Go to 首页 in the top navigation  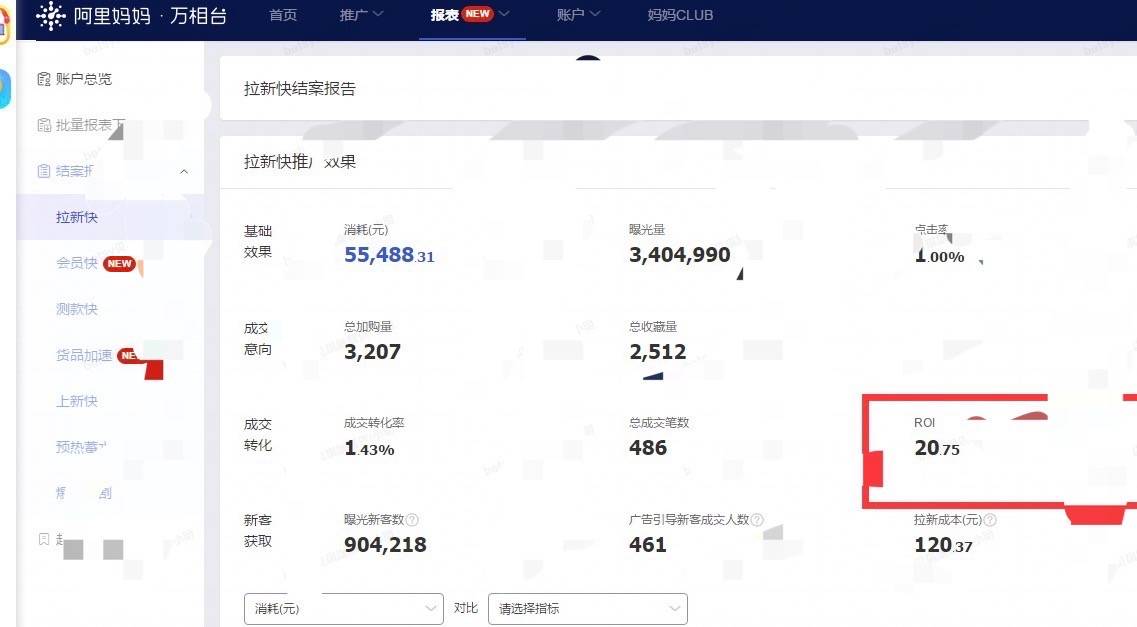283,15
